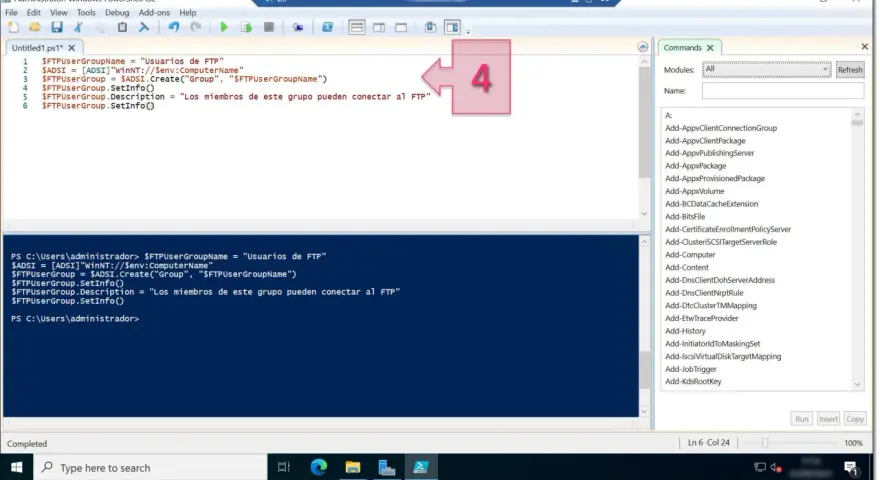This screenshot has height=480, width=880.
Task: Click Run button in Commands panel
Action: click(x=801, y=419)
